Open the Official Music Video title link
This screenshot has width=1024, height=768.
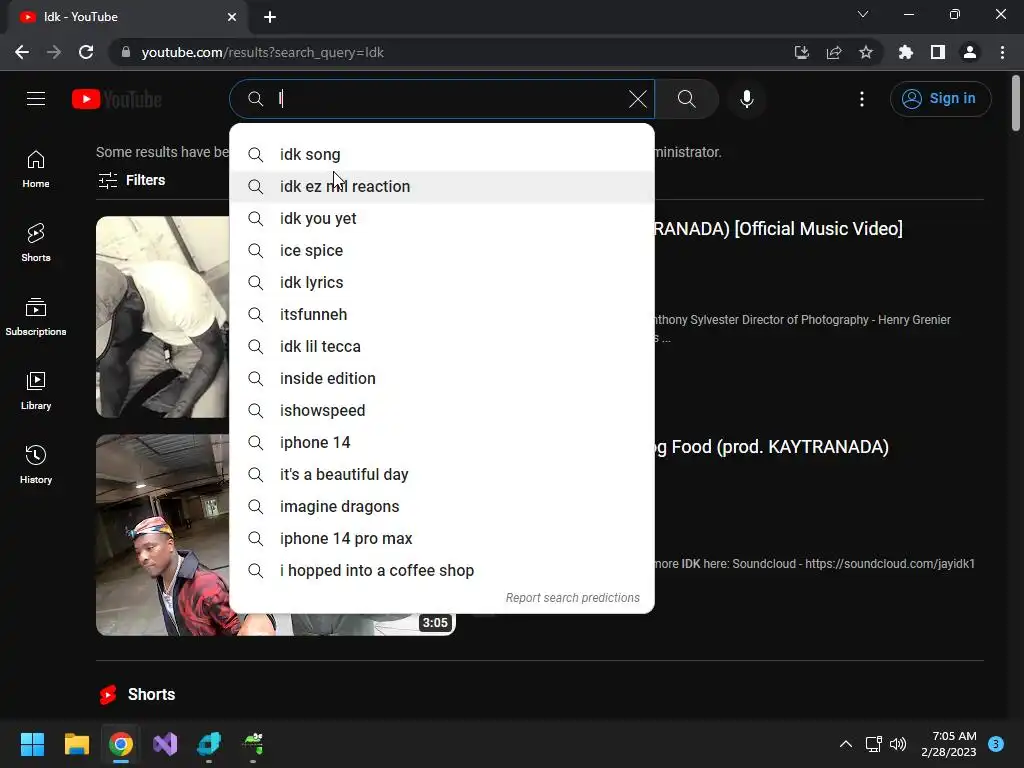[778, 229]
